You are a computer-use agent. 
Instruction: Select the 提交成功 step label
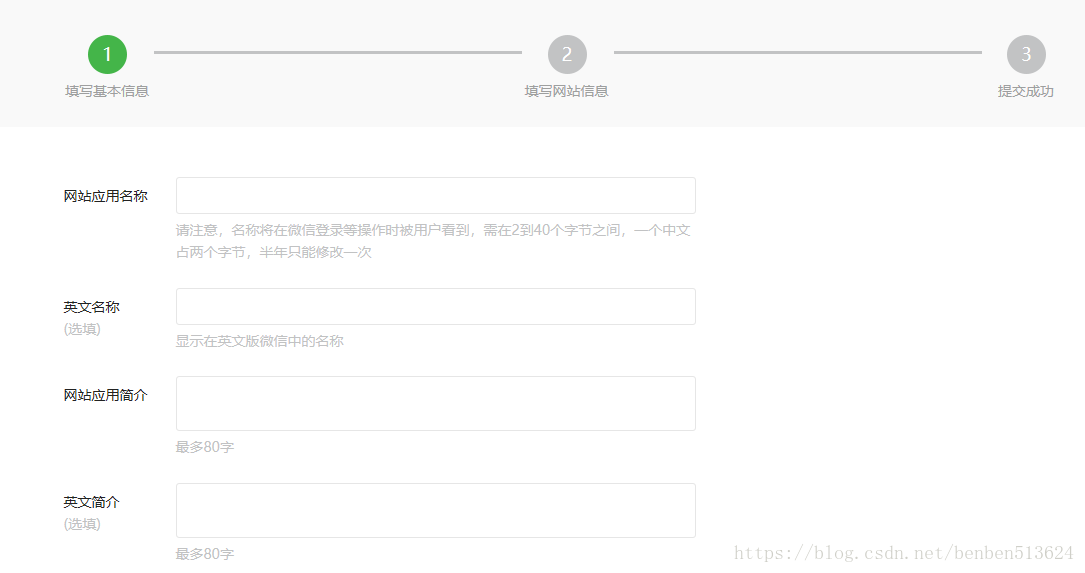1025,91
